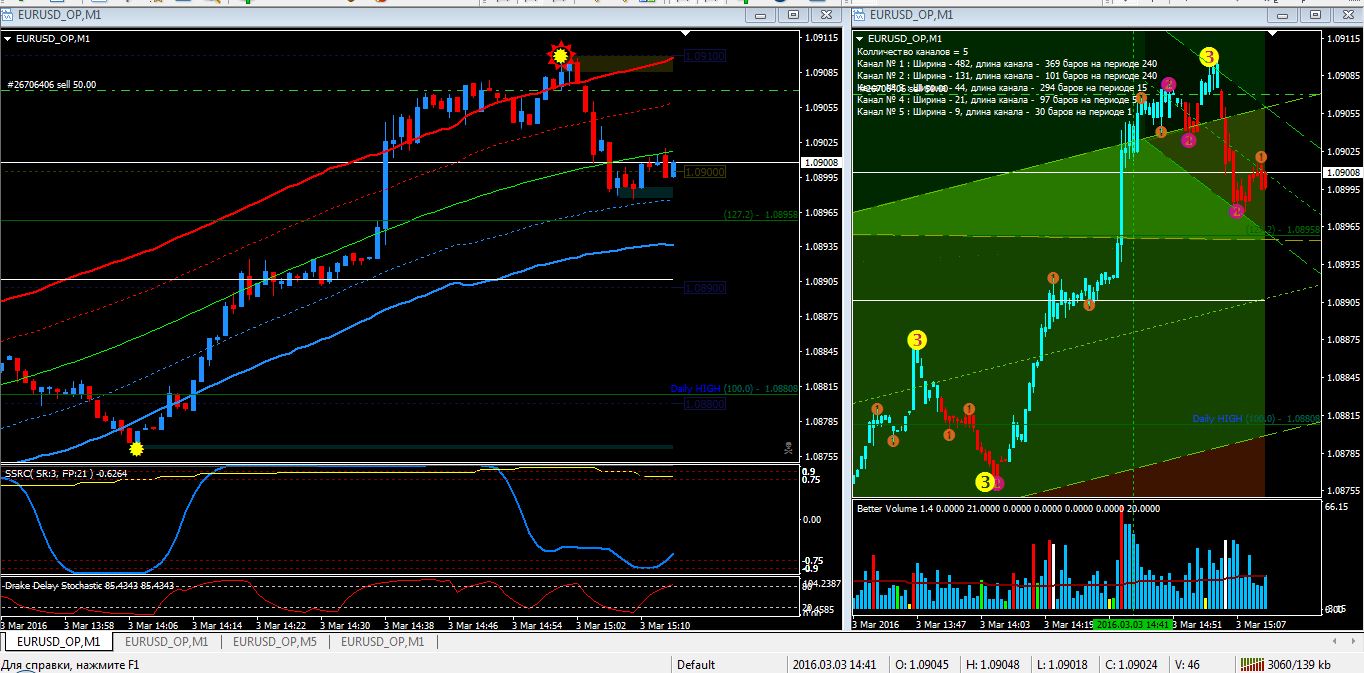1364x673 pixels.
Task: Select the (127.2) - 1.08958 Fibonacci label in left chart
Action: point(760,214)
